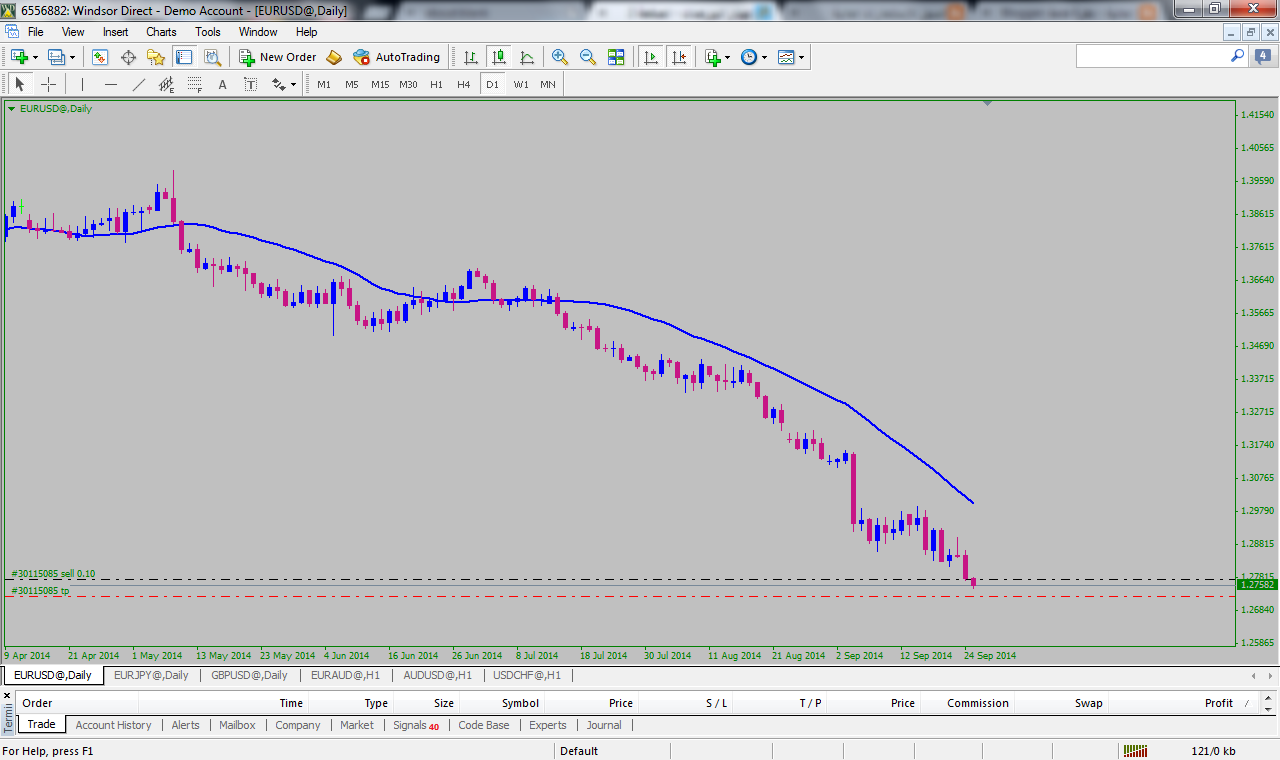Open the File menu
This screenshot has width=1280, height=760.
35,32
